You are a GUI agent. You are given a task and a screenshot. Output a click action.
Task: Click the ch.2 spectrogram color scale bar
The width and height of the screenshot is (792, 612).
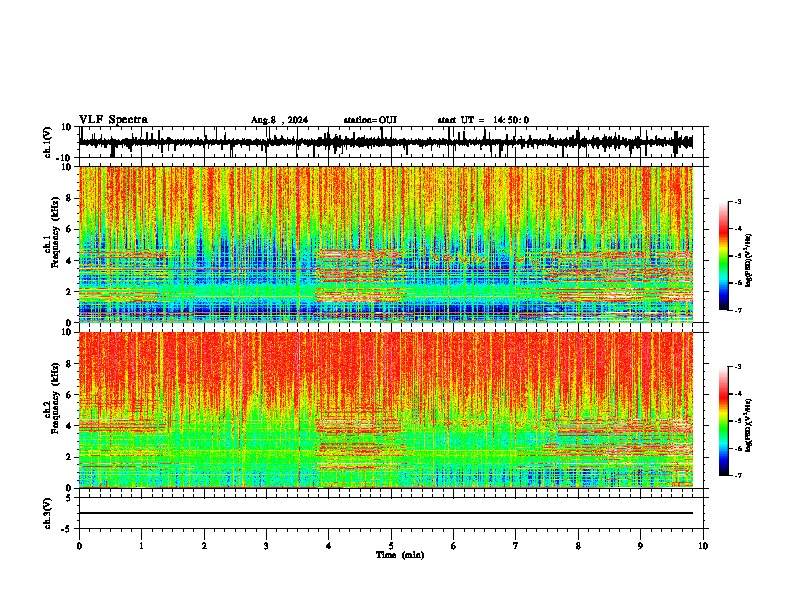point(723,421)
